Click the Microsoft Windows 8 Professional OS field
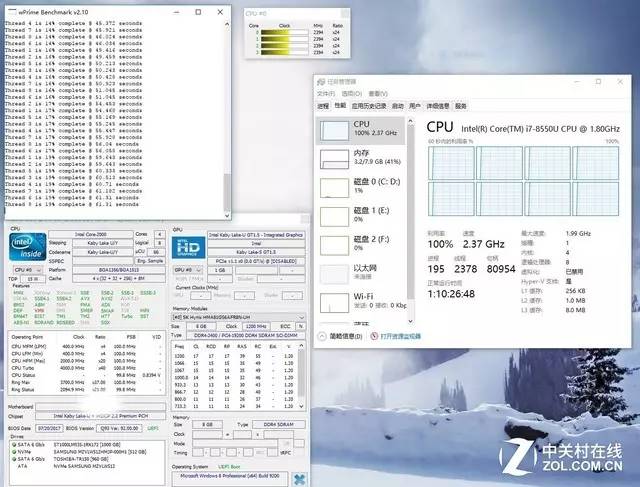Screen dimensions: 640x487 [230, 477]
